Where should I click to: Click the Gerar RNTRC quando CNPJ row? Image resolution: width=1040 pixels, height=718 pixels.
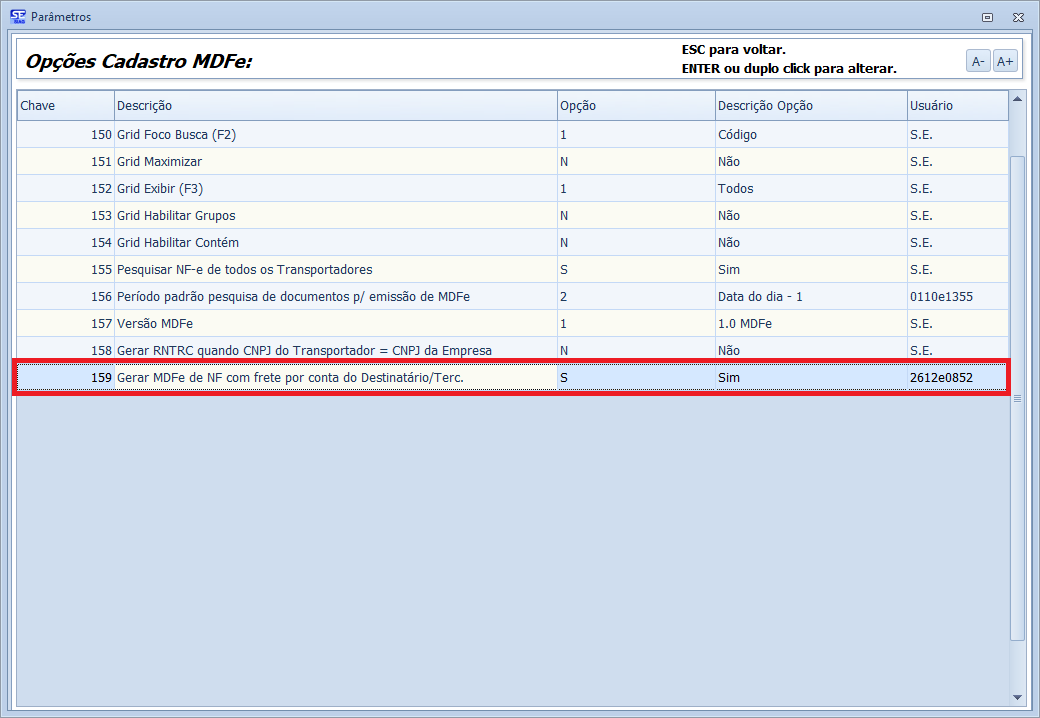335,350
